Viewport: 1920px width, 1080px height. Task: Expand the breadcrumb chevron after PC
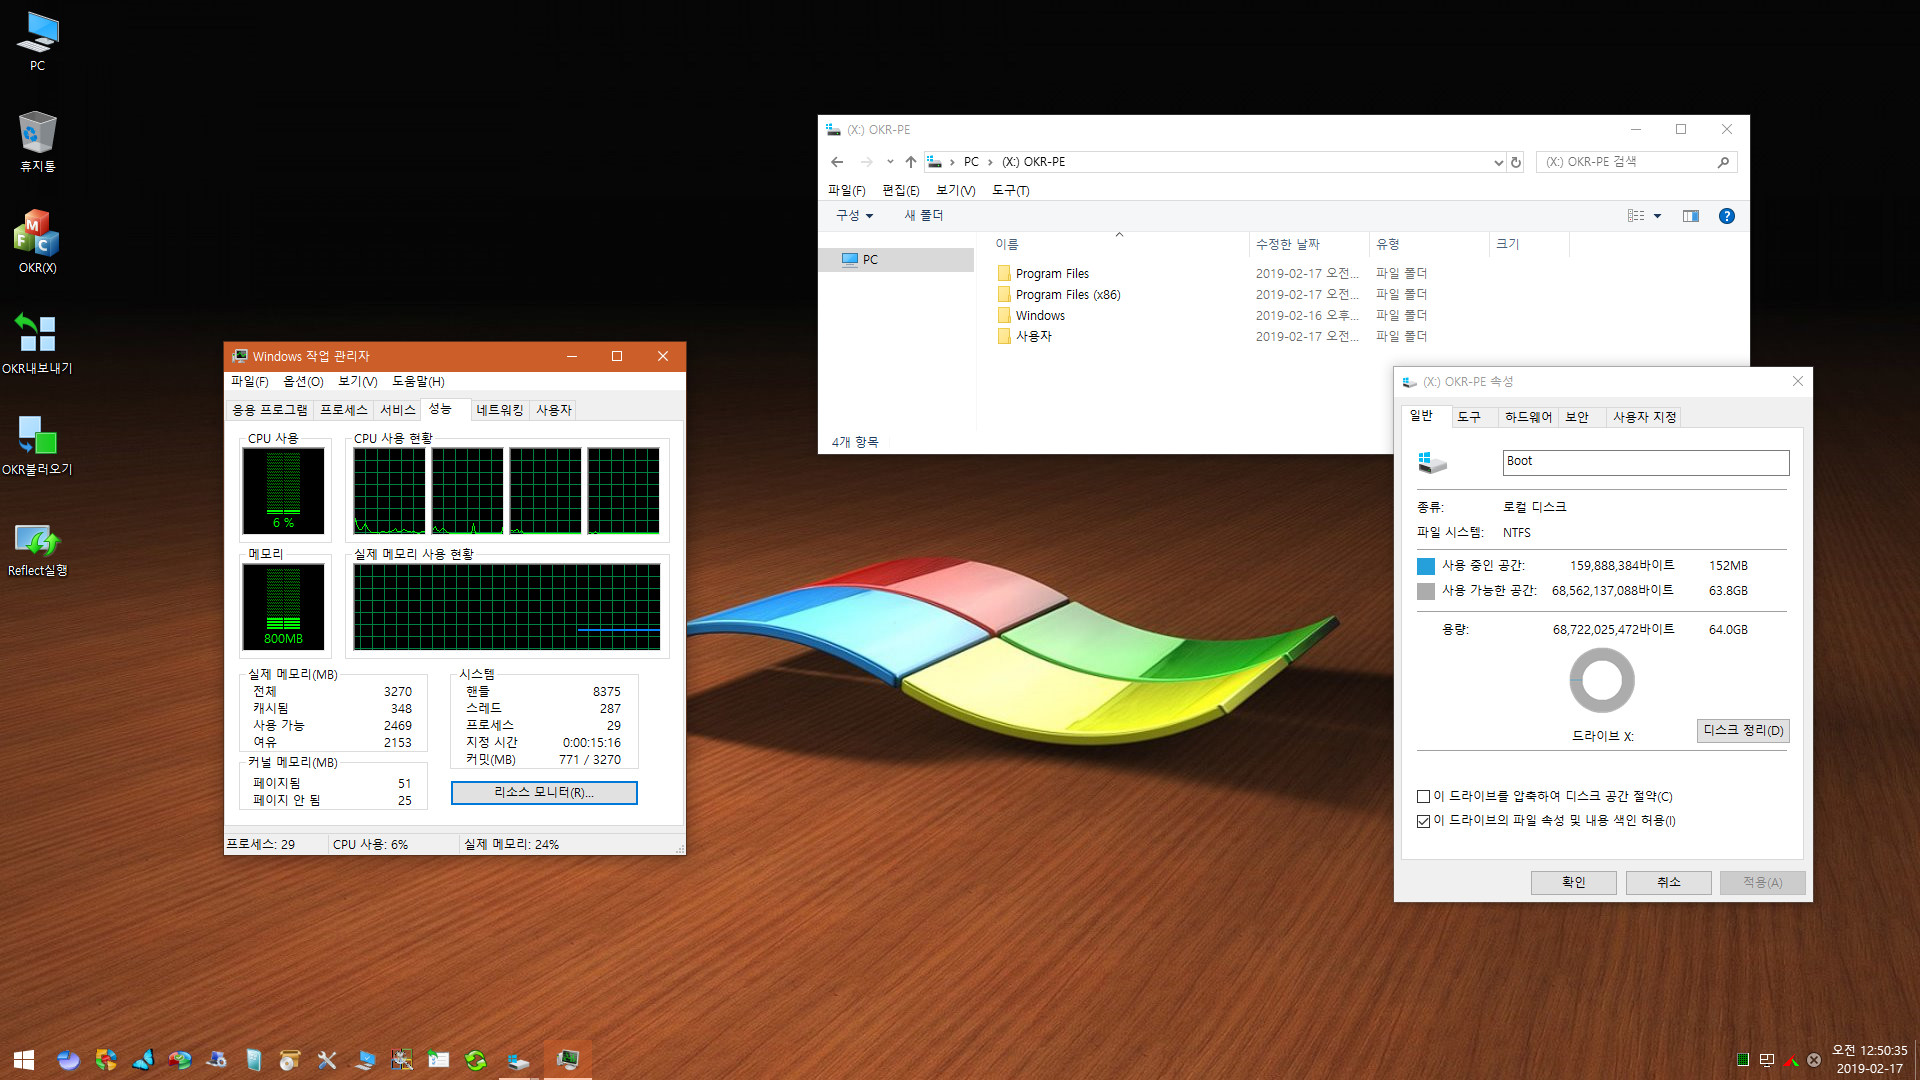(990, 162)
